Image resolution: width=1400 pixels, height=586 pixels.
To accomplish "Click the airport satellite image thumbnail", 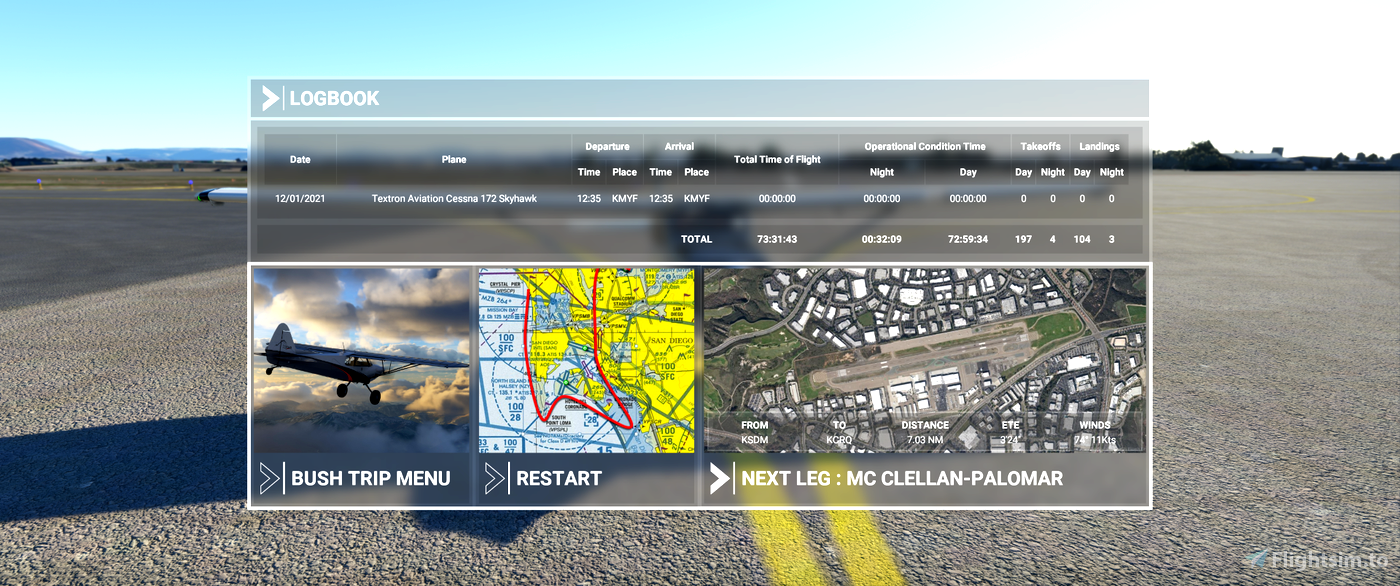I will 926,361.
